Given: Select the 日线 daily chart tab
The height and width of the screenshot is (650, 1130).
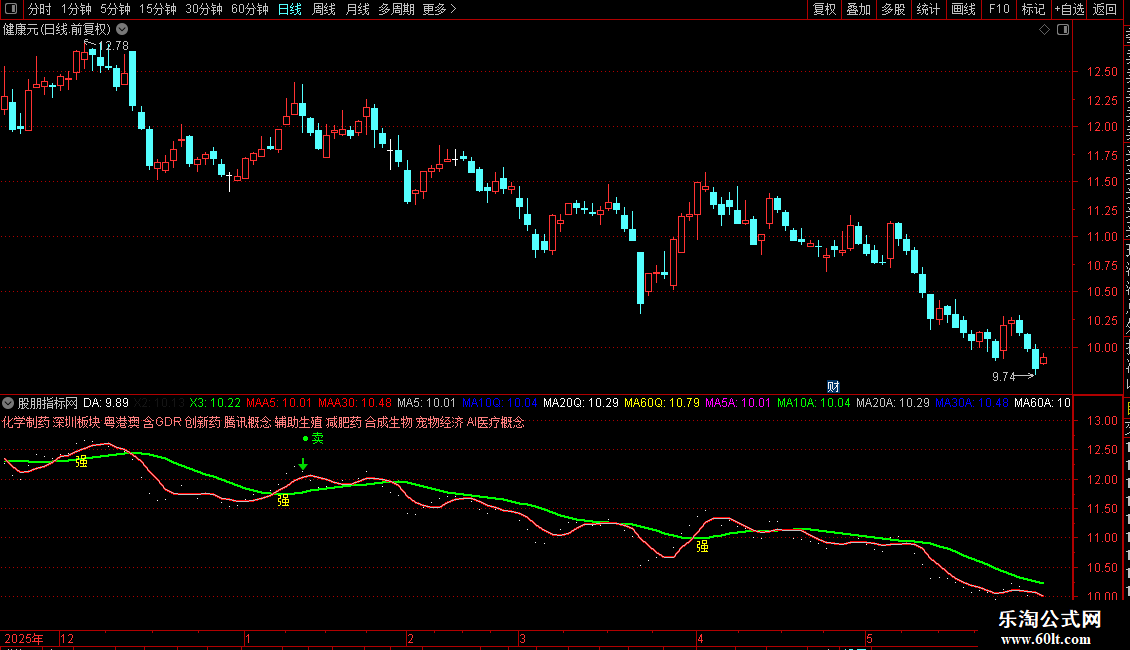Looking at the screenshot, I should (290, 9).
